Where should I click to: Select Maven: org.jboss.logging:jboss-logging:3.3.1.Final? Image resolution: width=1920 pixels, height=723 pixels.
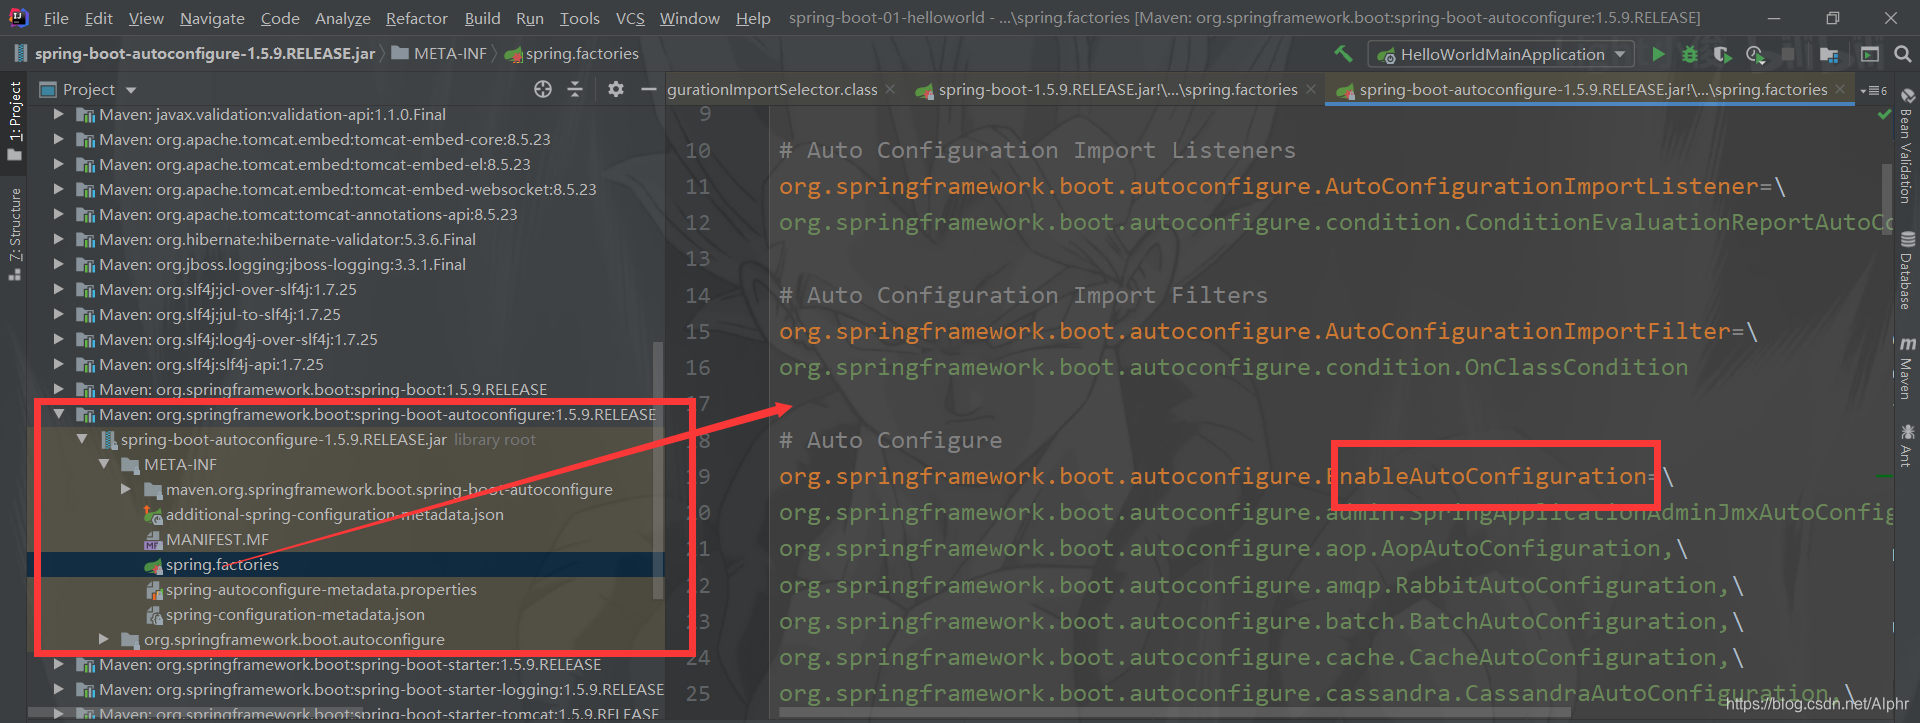pos(282,264)
